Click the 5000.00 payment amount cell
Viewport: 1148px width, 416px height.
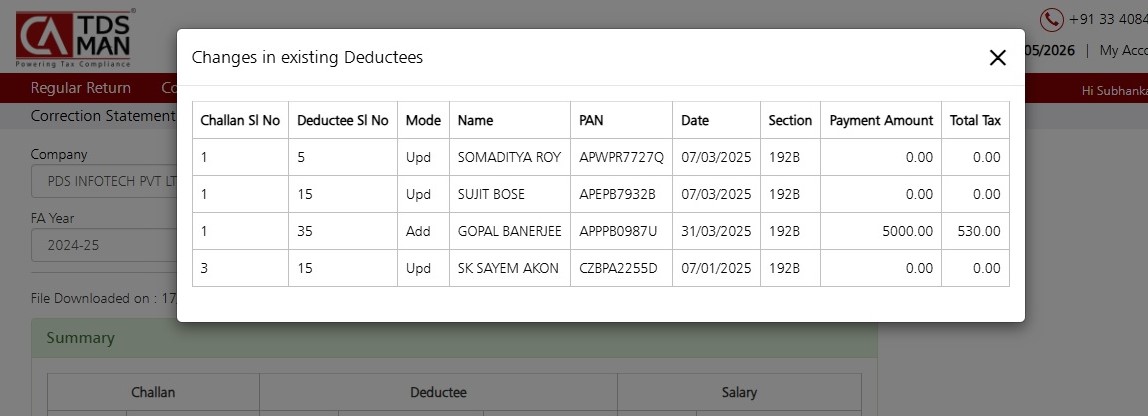[907, 231]
